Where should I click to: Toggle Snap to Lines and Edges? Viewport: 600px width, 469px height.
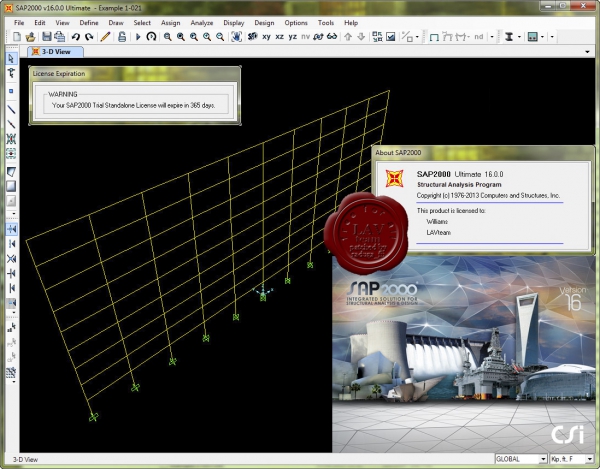11,288
